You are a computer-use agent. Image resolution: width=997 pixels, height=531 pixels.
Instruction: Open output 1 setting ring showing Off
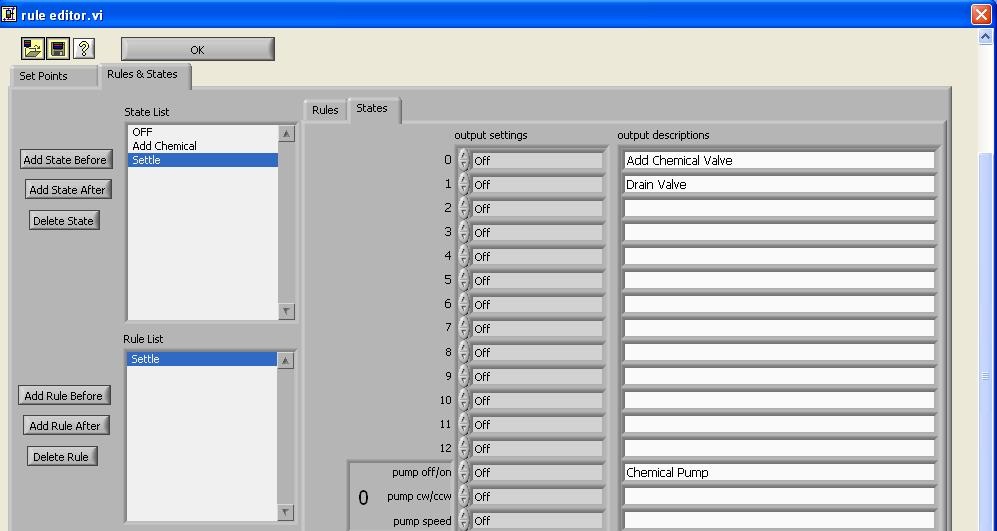pos(537,184)
